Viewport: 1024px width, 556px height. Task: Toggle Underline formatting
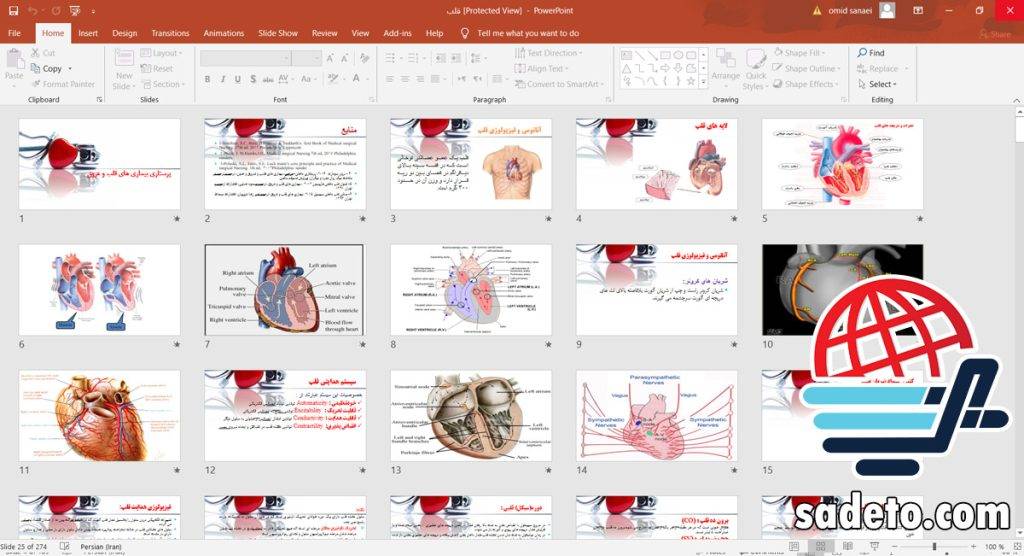click(238, 79)
